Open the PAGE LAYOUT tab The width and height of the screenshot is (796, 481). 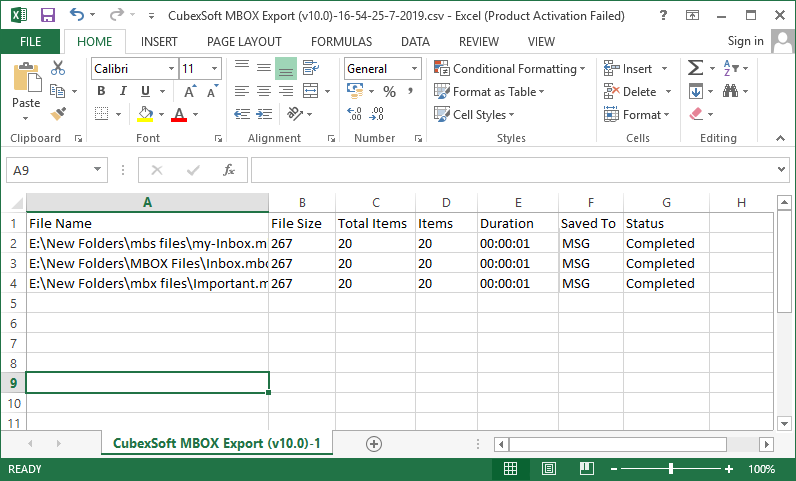pos(244,41)
